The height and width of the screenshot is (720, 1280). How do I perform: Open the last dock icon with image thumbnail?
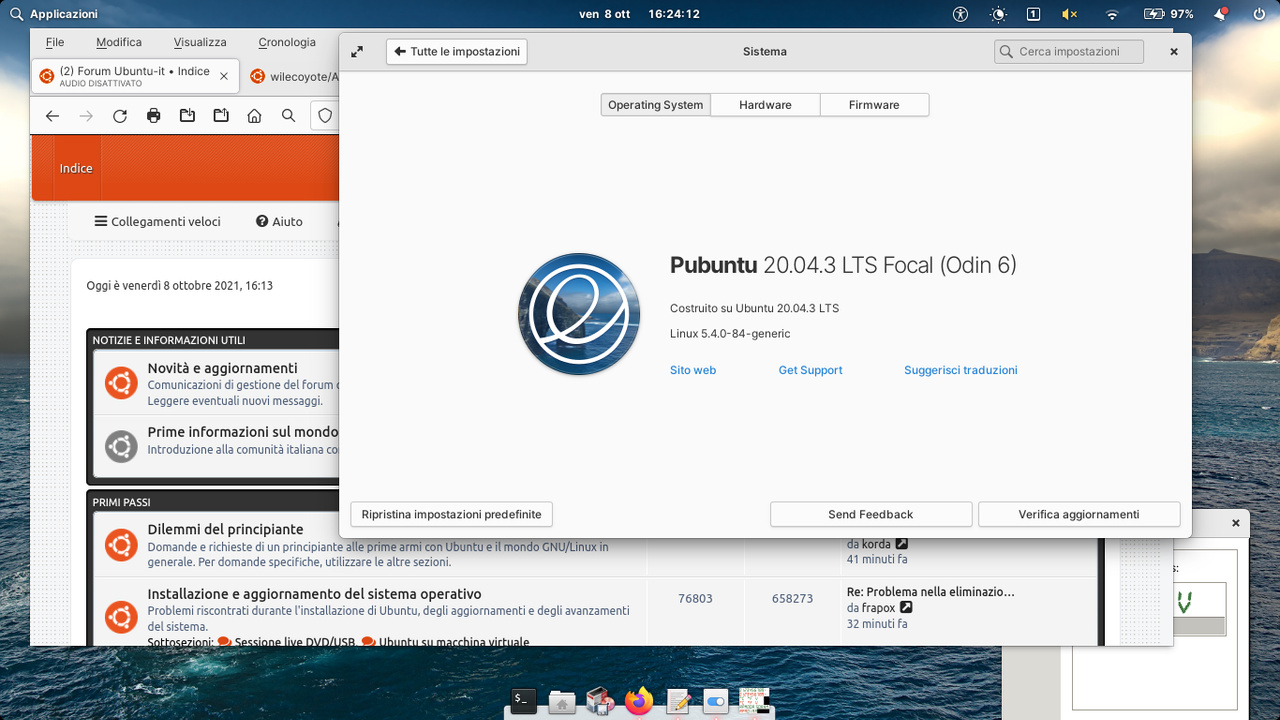pyautogui.click(x=754, y=701)
